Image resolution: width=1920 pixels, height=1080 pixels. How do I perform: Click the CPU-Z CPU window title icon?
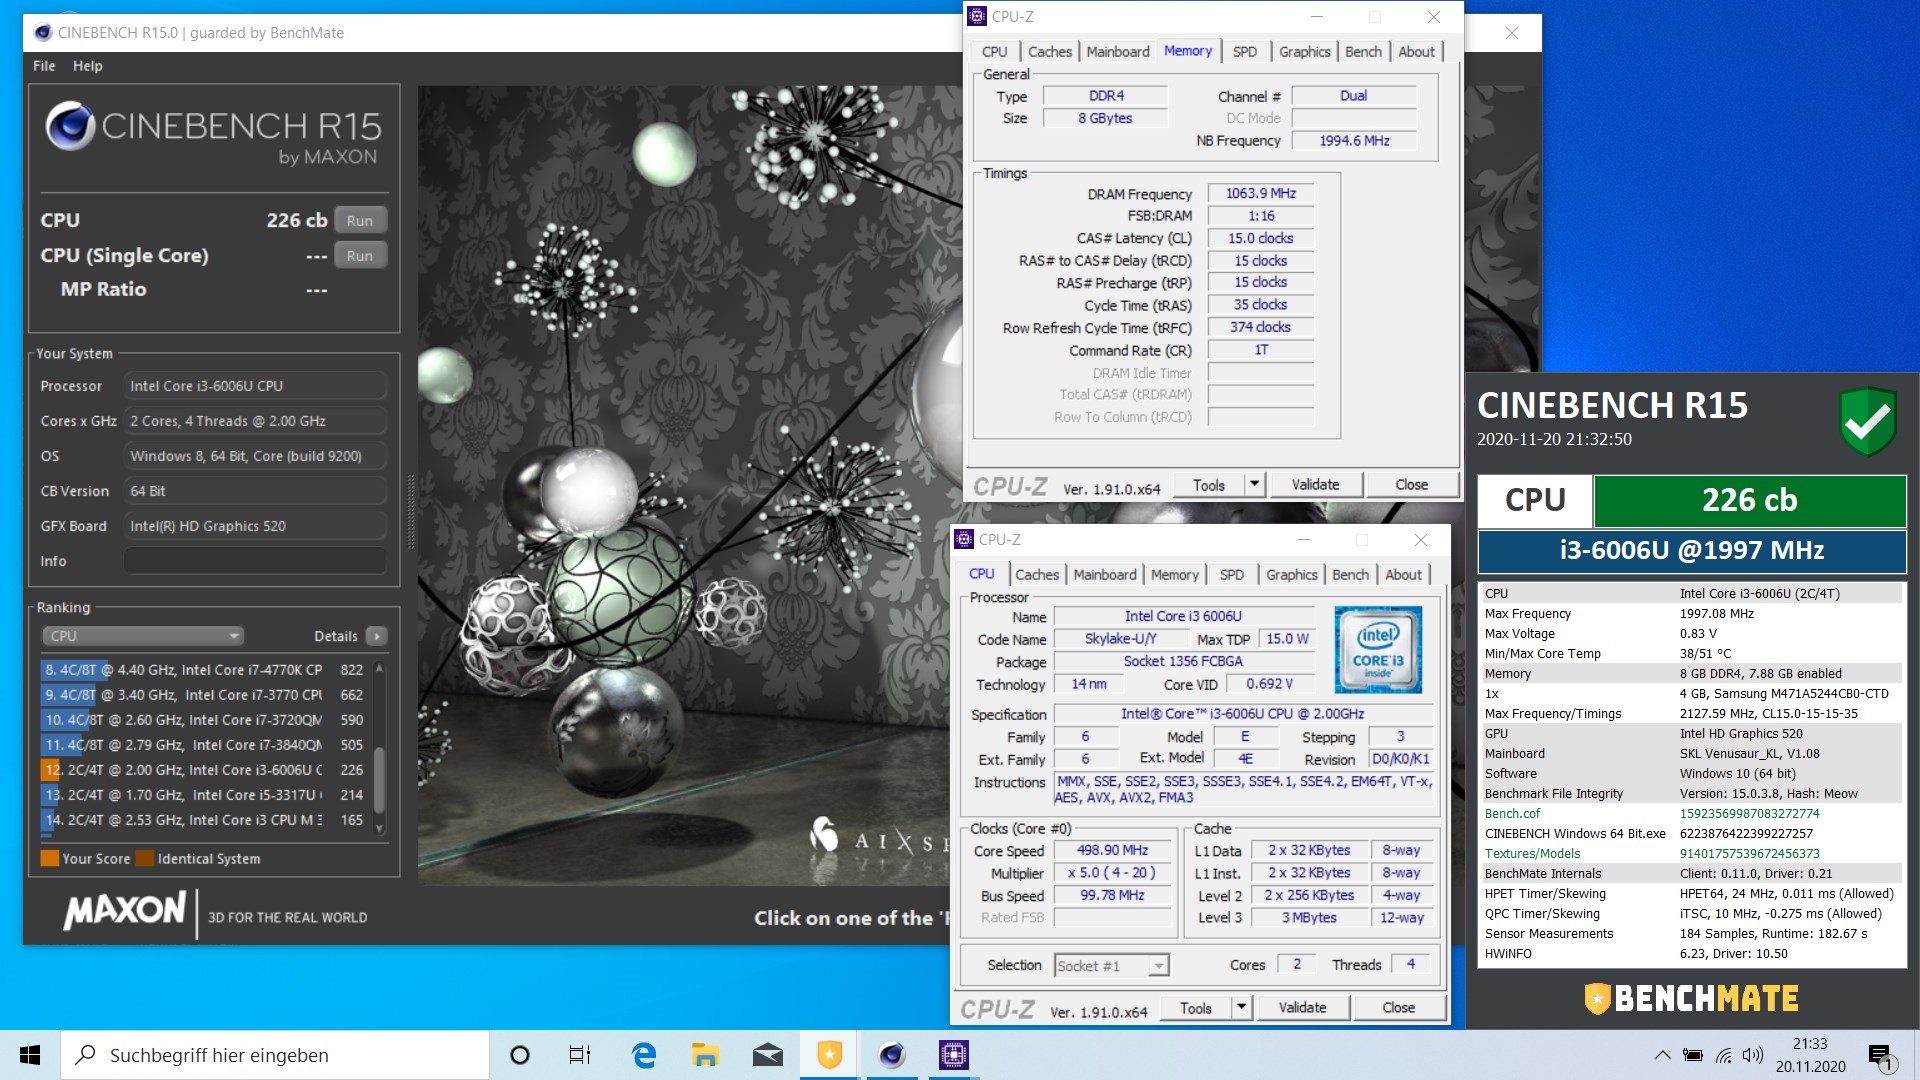coord(964,539)
